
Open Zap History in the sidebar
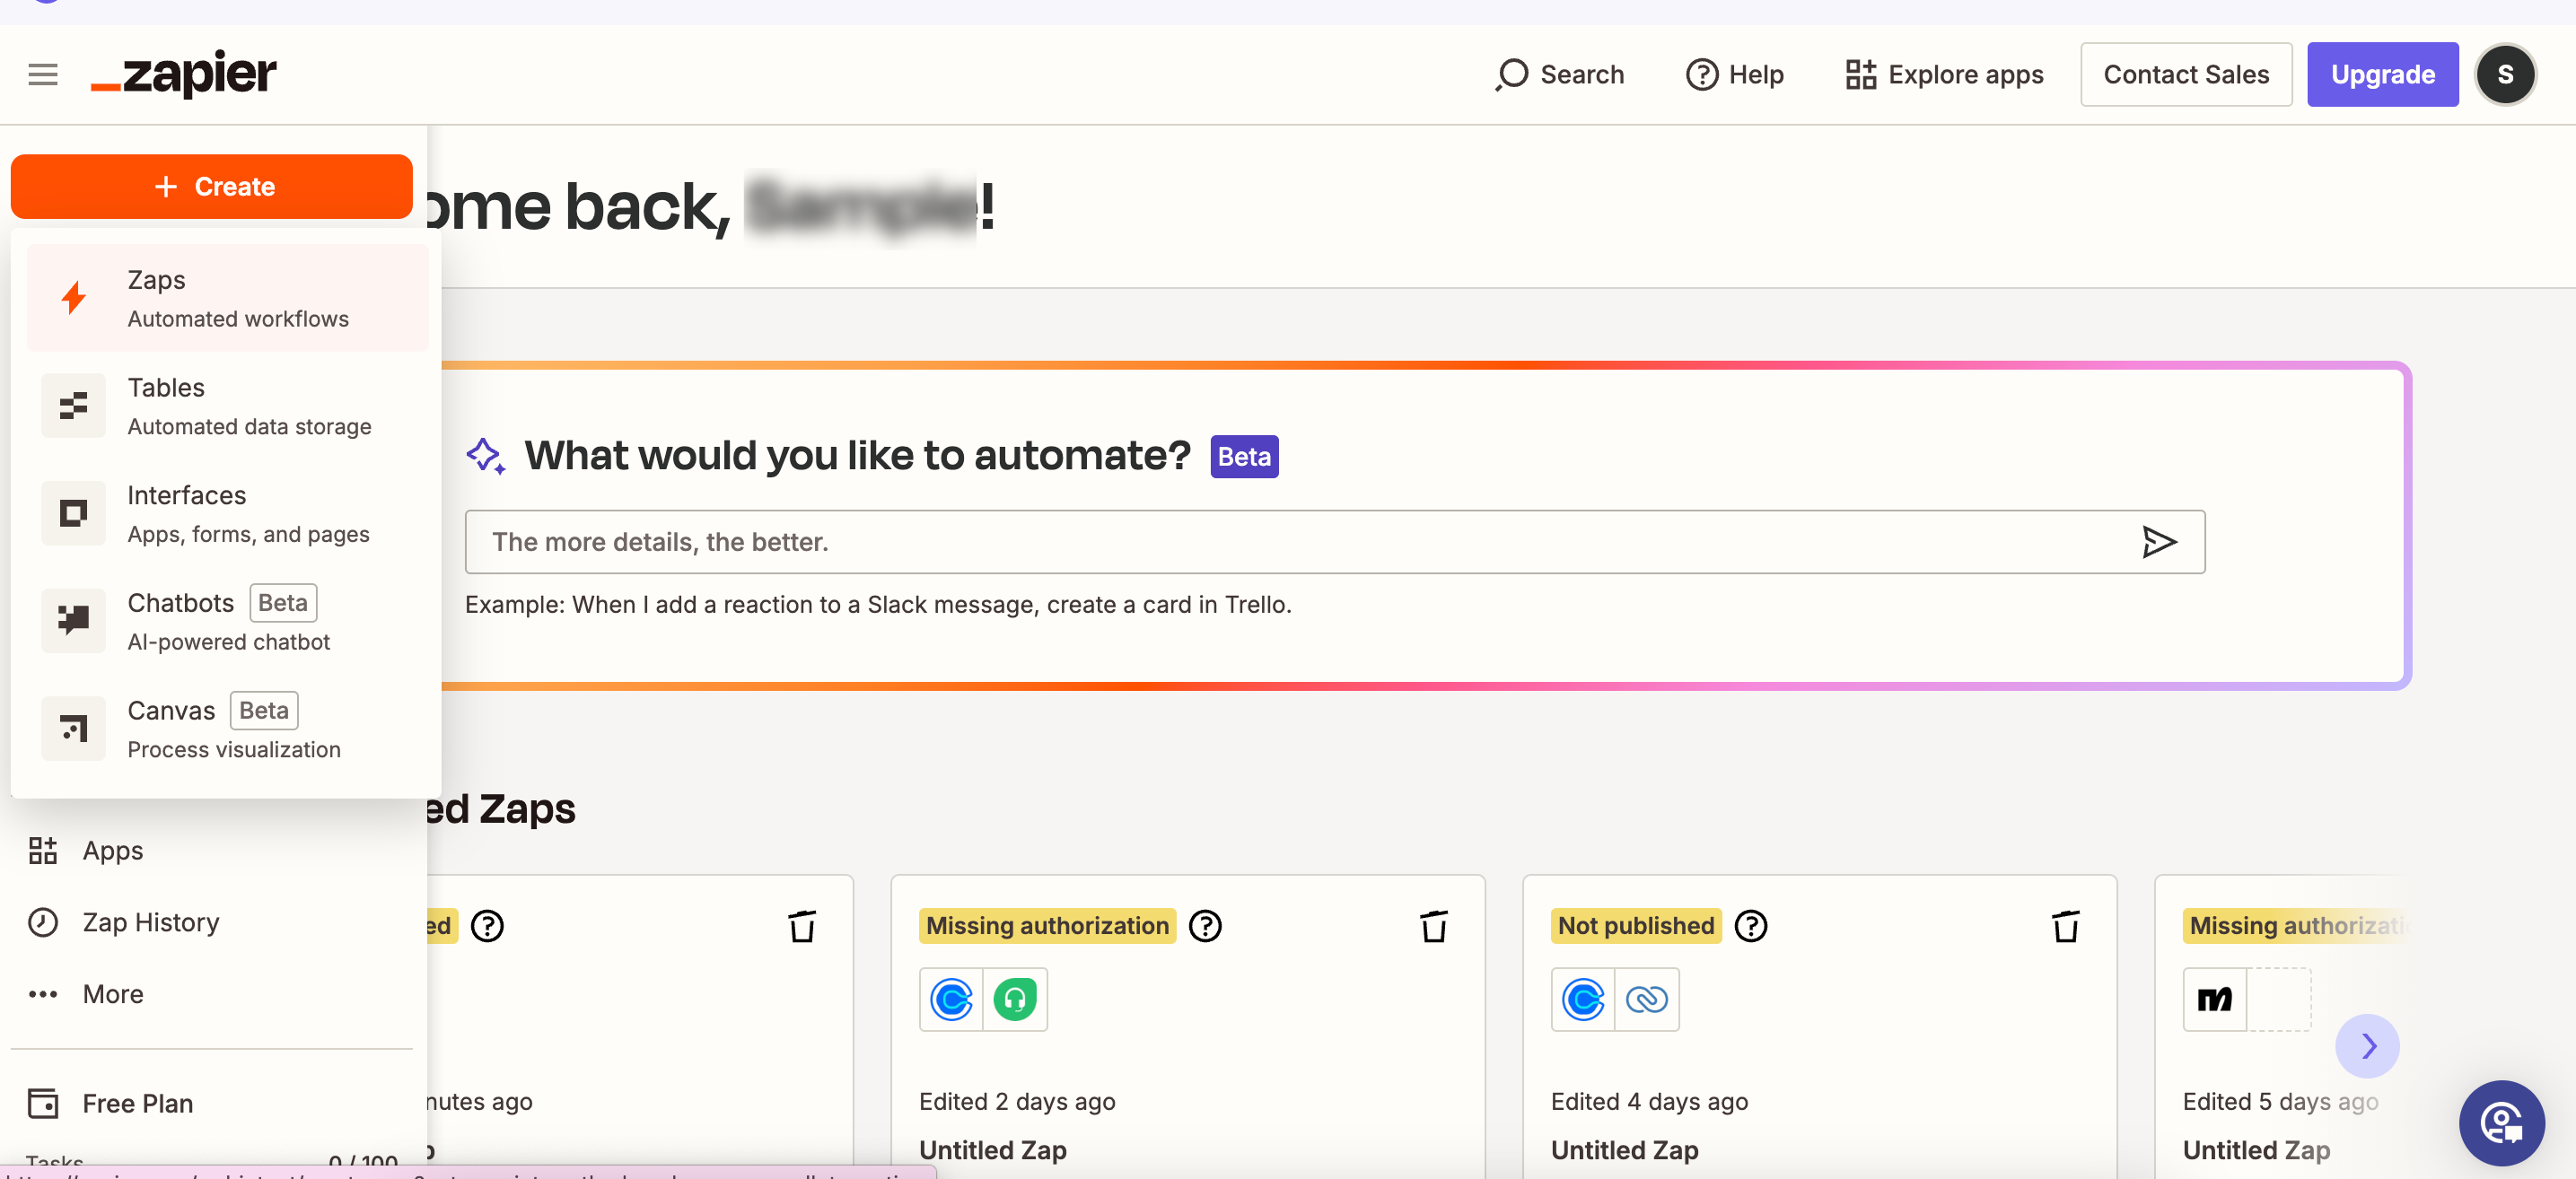(x=150, y=922)
